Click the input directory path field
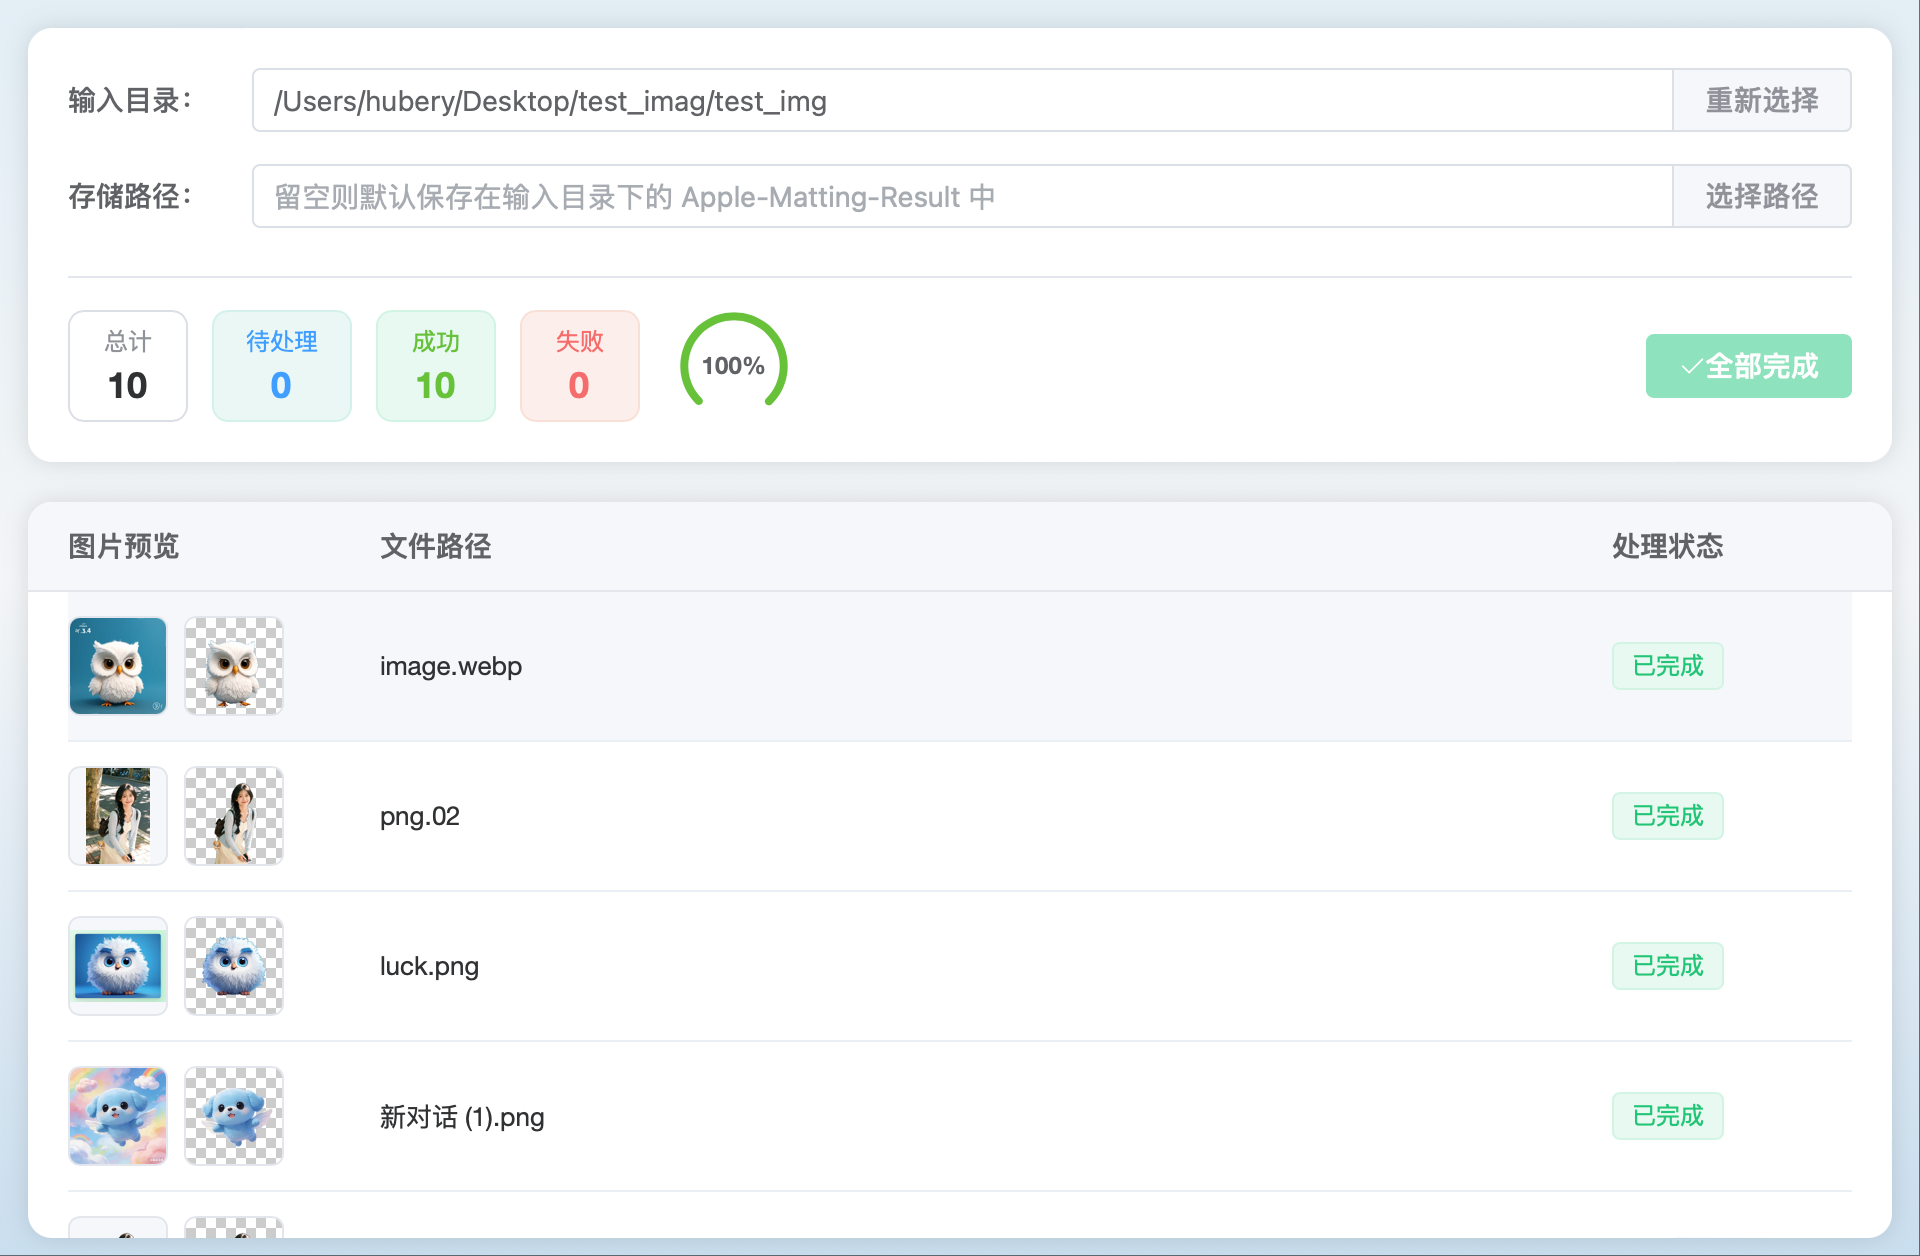Viewport: 1920px width, 1256px height. [961, 100]
